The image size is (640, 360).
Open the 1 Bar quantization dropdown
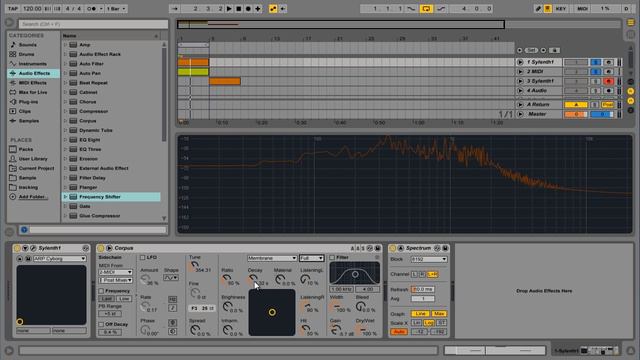click(116, 9)
